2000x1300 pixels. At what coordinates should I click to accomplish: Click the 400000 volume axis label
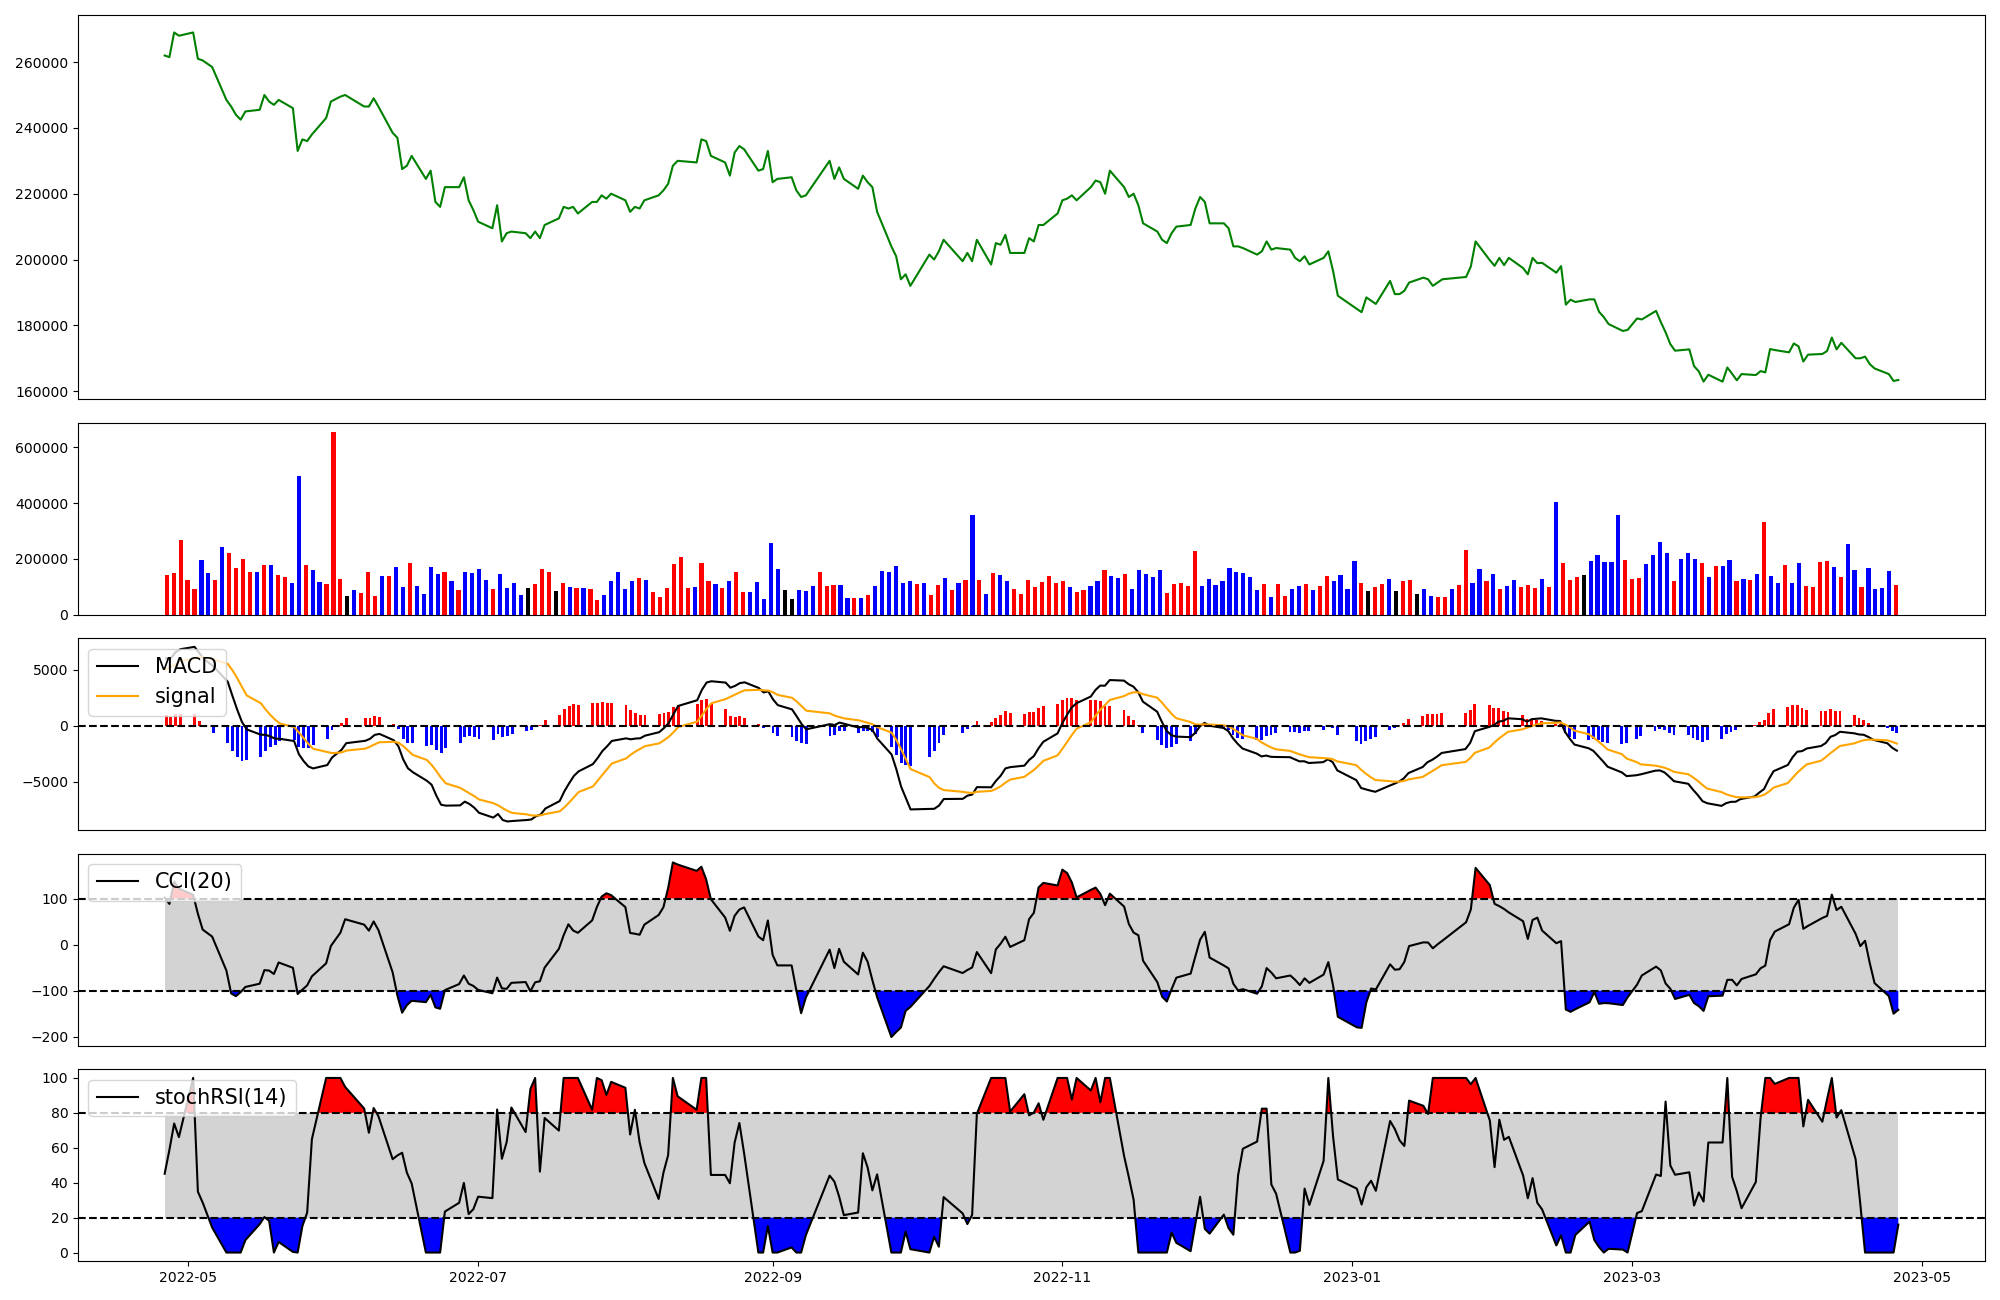pyautogui.click(x=41, y=504)
